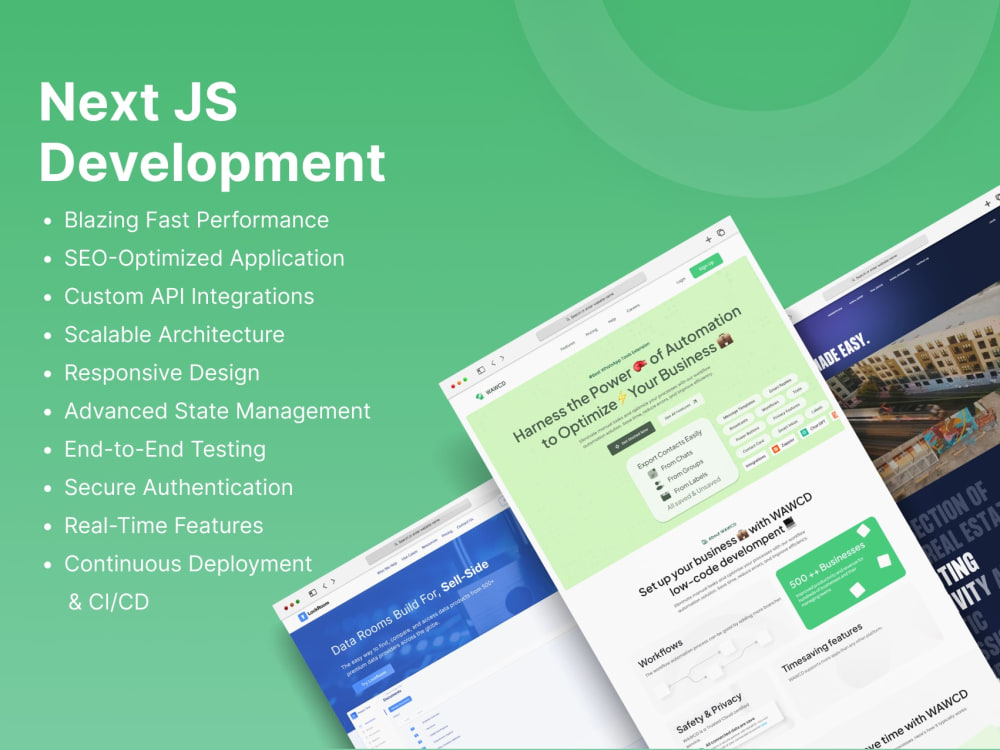Click the SEO-Optimized Application bullet

[204, 258]
